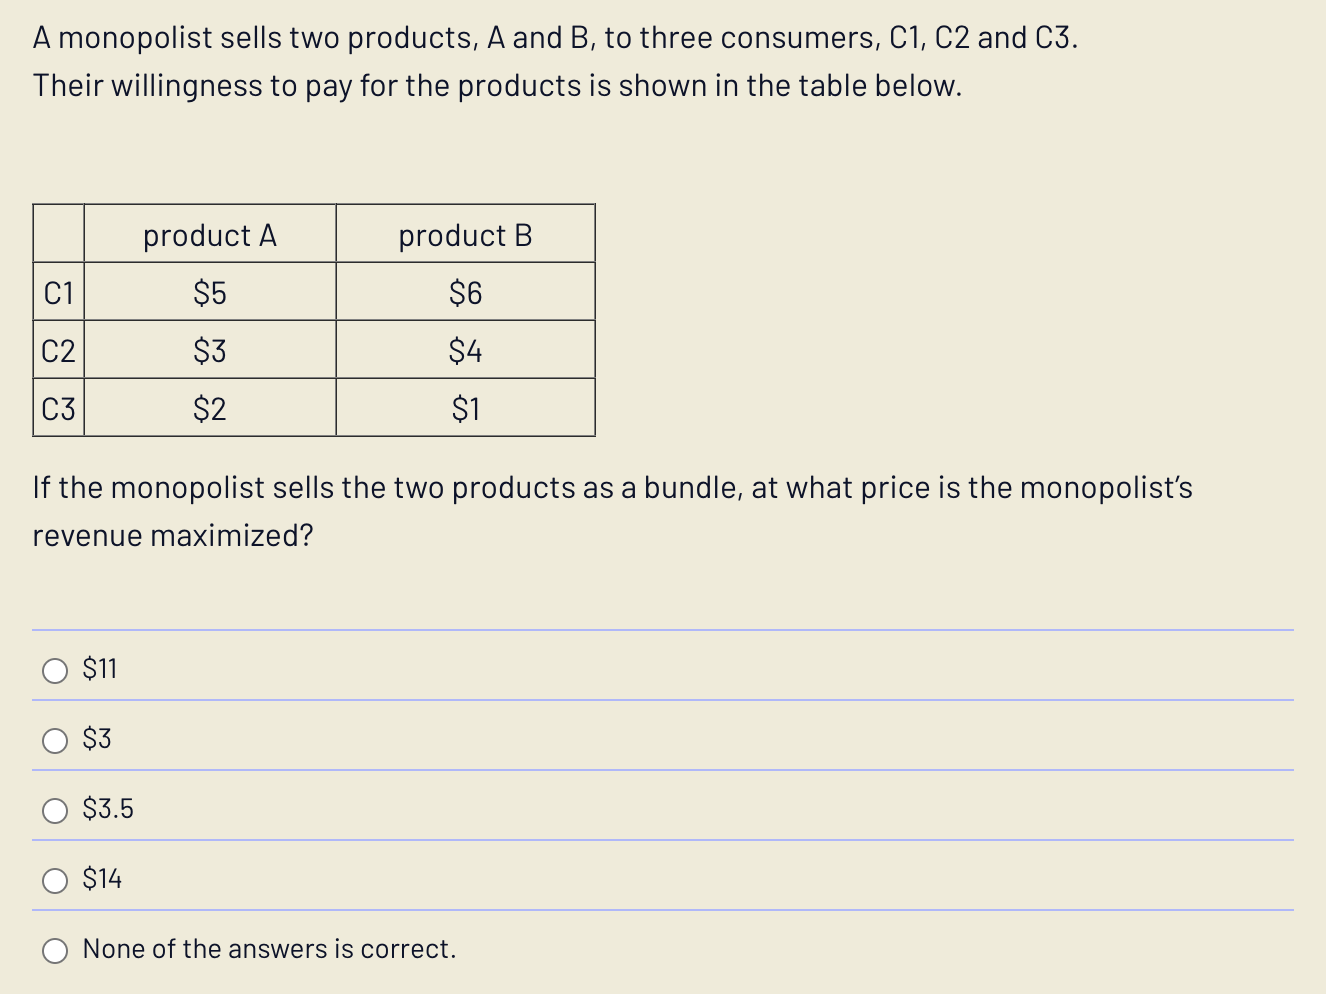Click the $1 cell in the table
This screenshot has width=1326, height=994.
pos(465,408)
